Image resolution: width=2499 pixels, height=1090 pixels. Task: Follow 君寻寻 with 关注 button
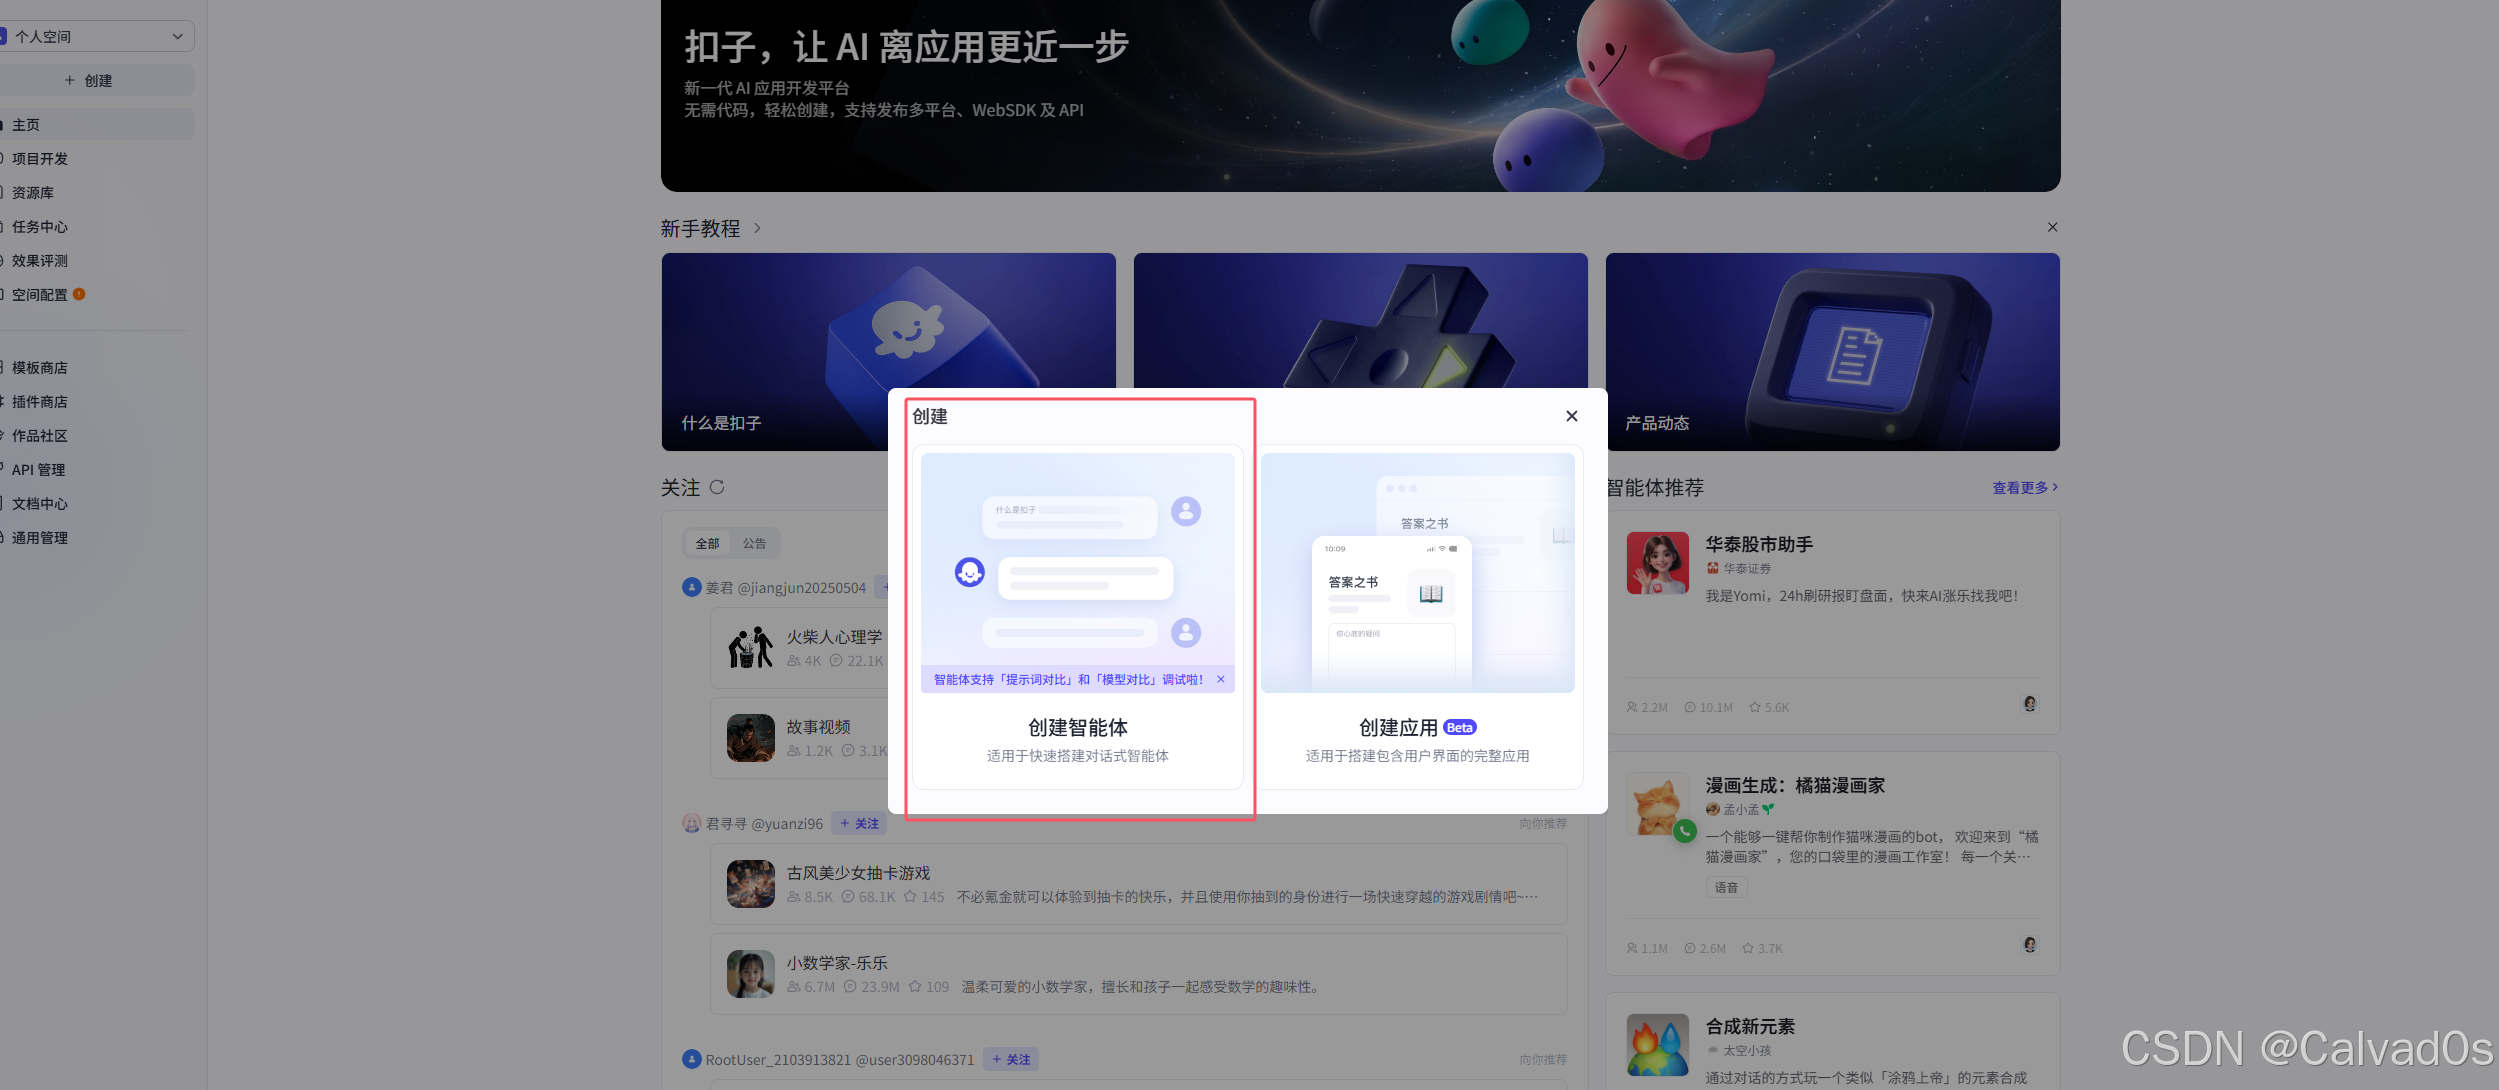tap(859, 824)
